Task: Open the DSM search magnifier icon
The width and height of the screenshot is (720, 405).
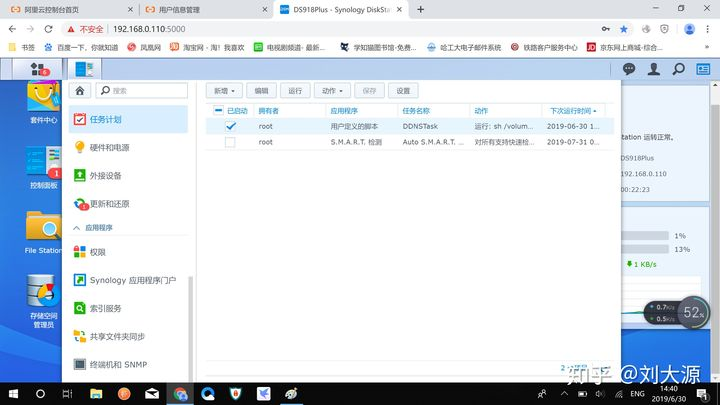Action: pyautogui.click(x=678, y=69)
